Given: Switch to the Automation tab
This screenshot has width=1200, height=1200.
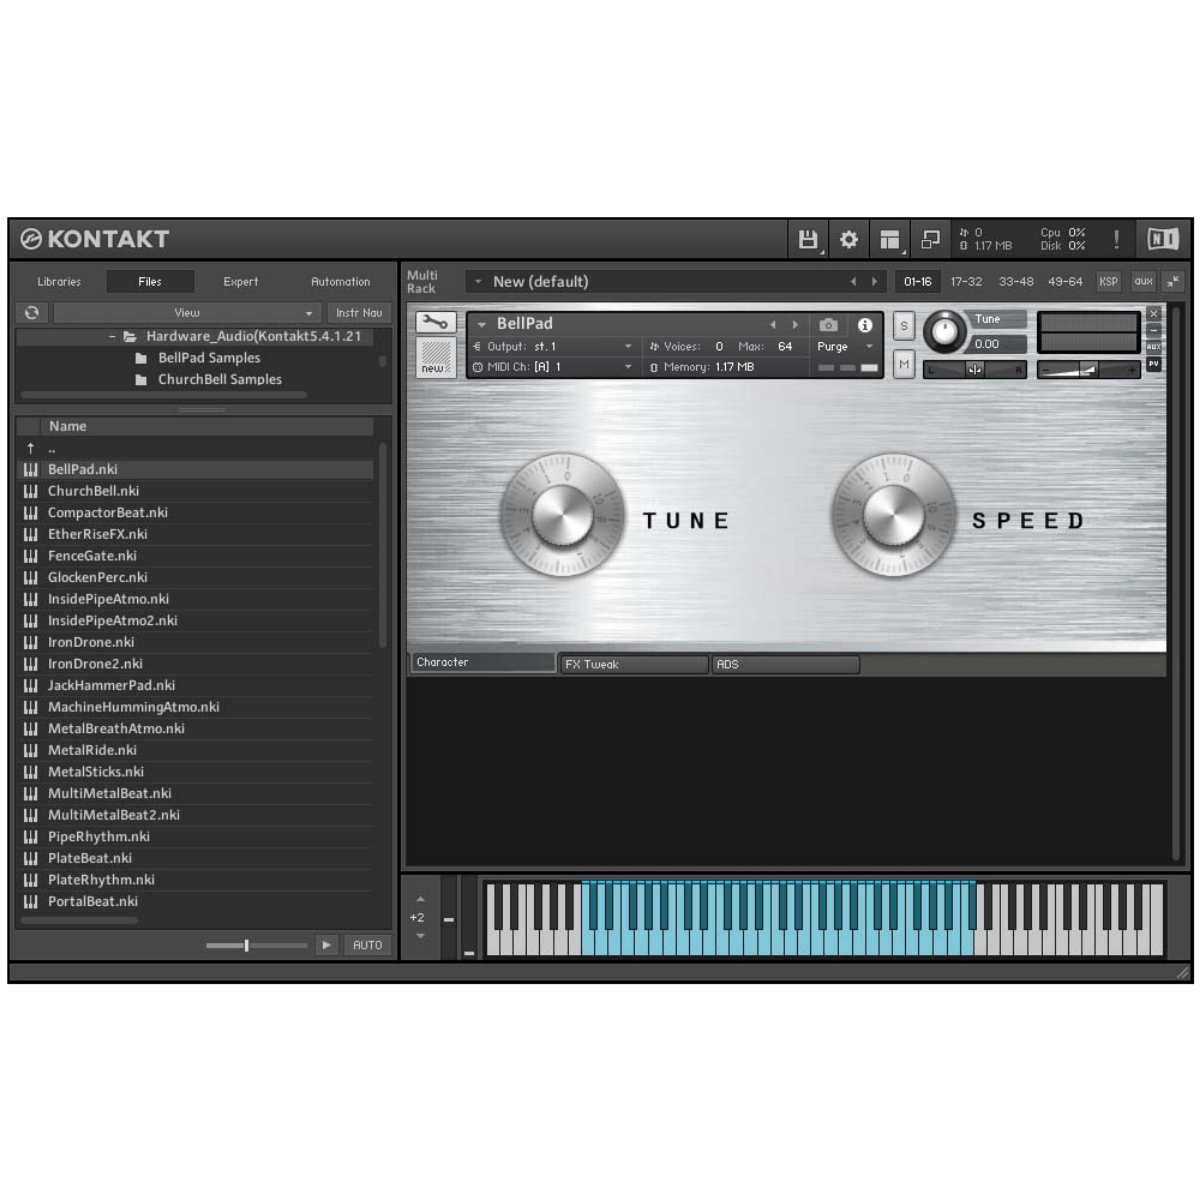Looking at the screenshot, I should tap(340, 282).
